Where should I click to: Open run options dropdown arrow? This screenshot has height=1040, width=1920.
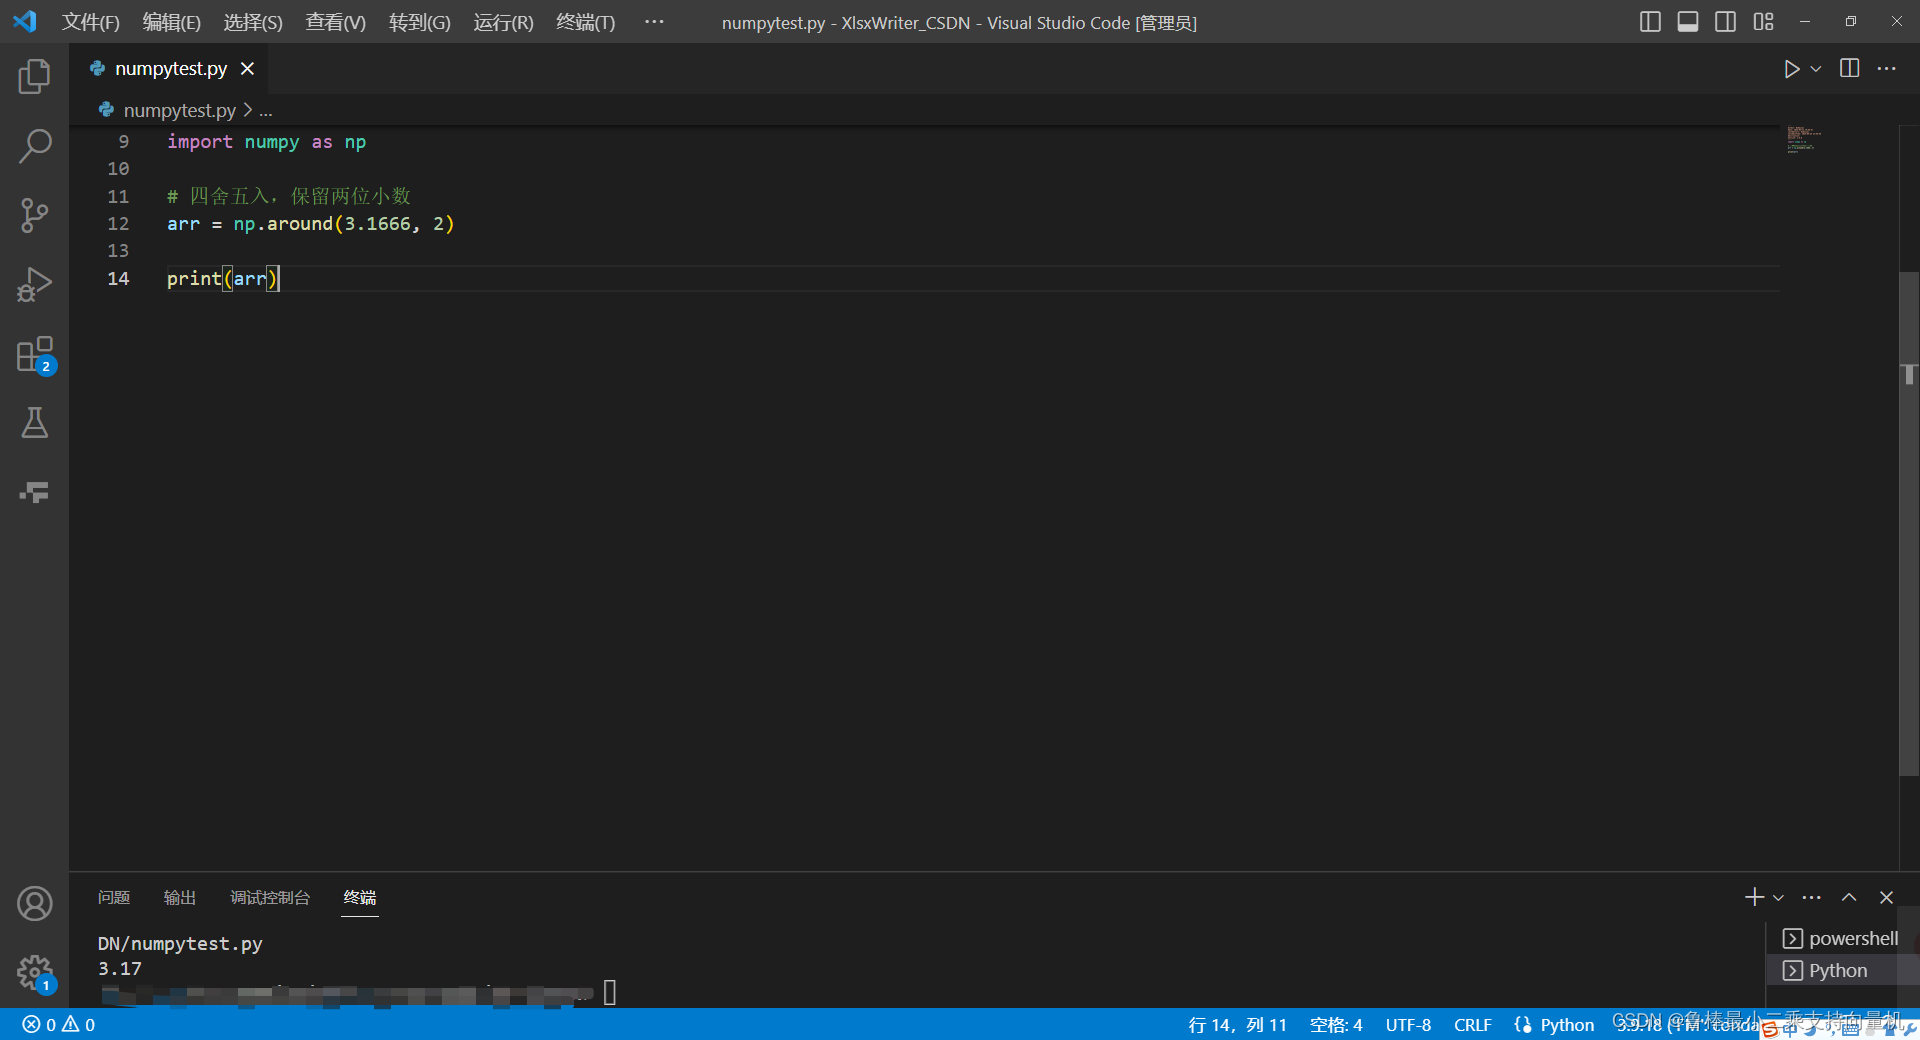(1816, 69)
